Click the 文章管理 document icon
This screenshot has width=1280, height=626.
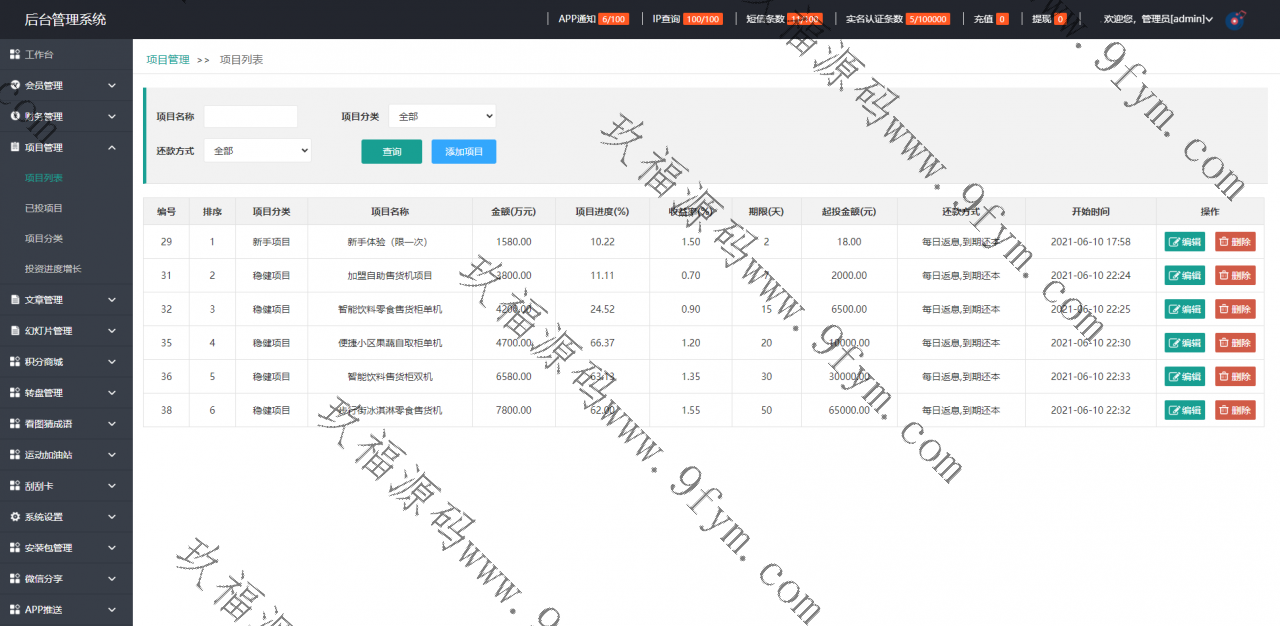[15, 300]
